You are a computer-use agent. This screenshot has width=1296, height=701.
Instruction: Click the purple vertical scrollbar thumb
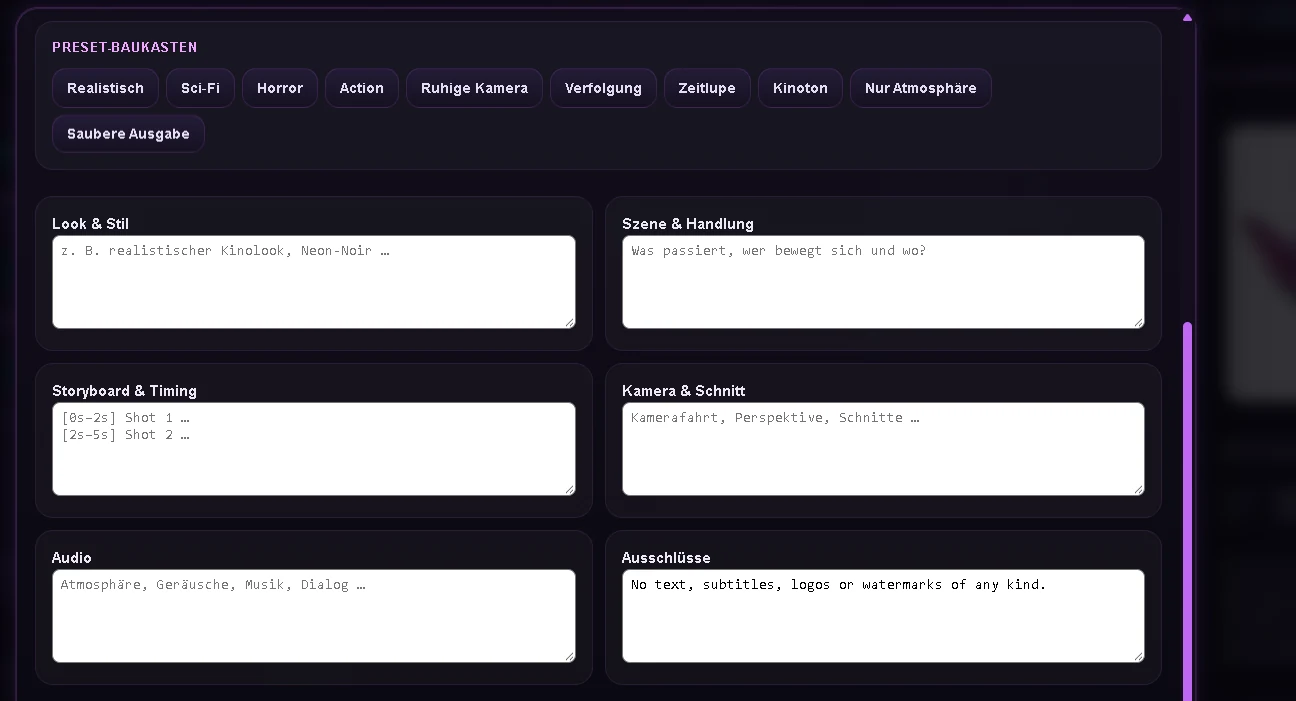(x=1188, y=511)
